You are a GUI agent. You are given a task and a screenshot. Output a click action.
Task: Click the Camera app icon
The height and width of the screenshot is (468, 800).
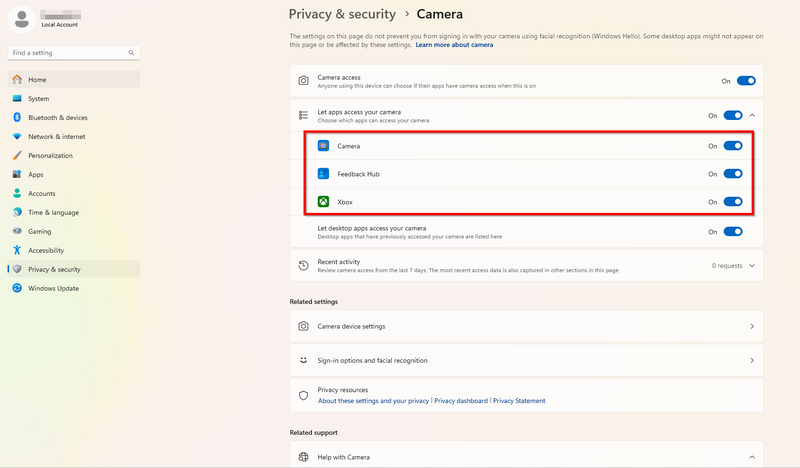[323, 146]
